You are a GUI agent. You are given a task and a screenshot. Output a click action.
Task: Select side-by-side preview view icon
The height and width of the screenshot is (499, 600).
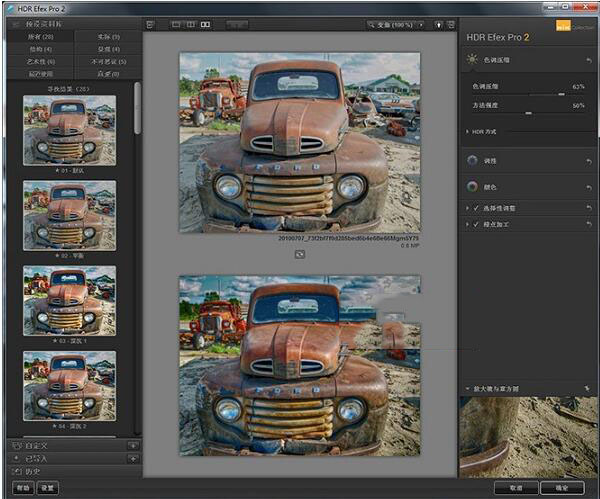pos(205,23)
